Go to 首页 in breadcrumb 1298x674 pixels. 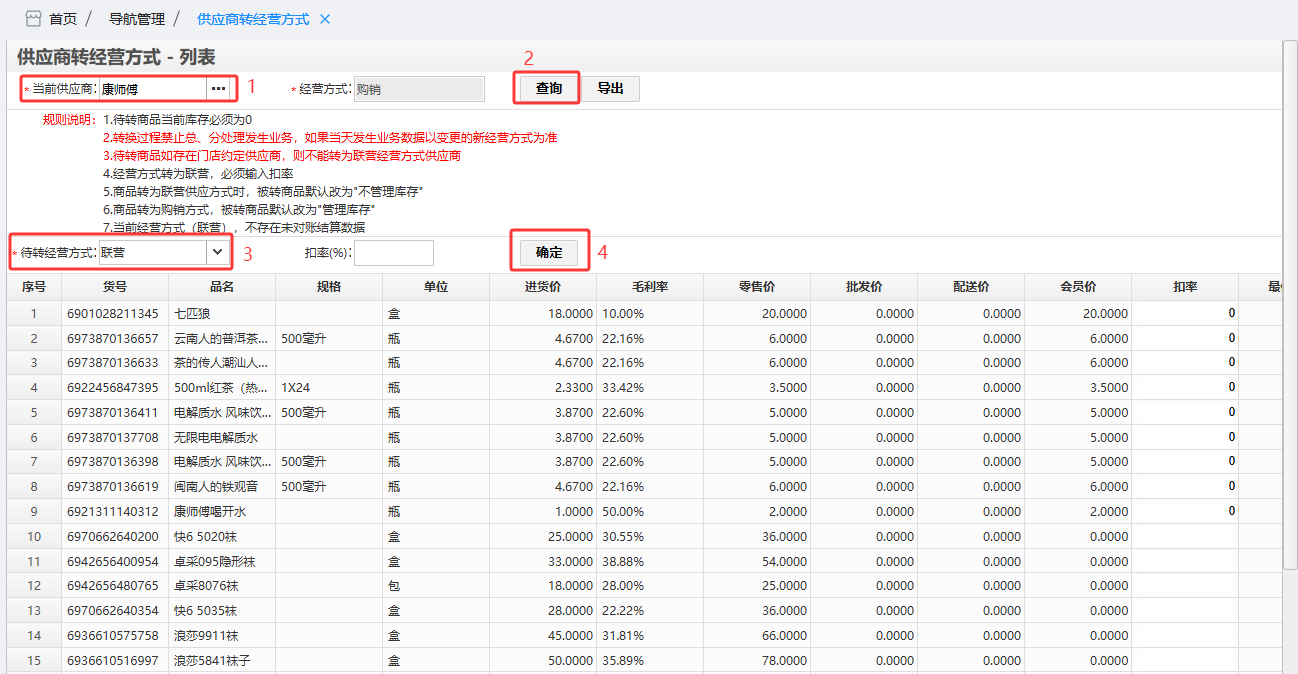(x=63, y=19)
